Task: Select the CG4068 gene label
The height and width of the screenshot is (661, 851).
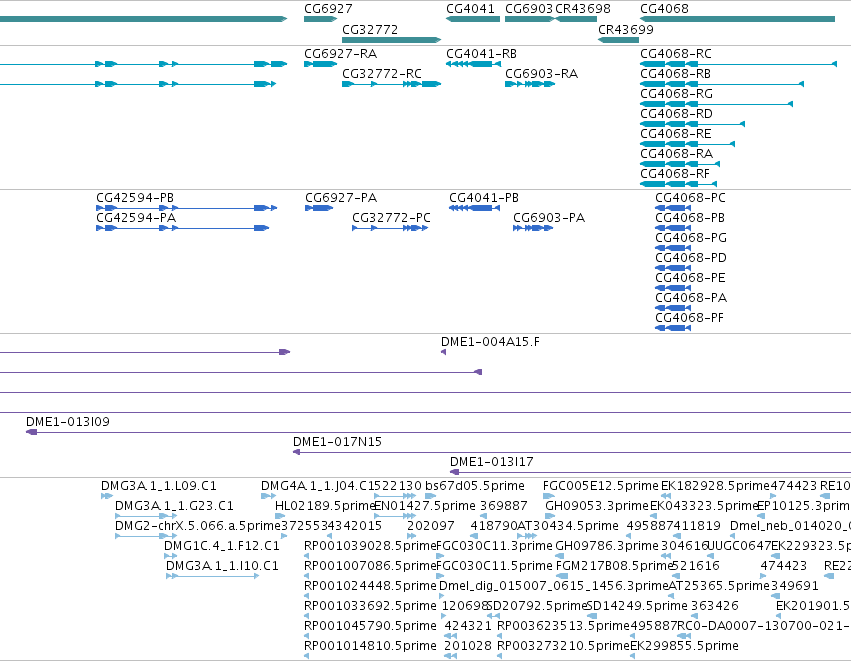Action: pyautogui.click(x=664, y=9)
